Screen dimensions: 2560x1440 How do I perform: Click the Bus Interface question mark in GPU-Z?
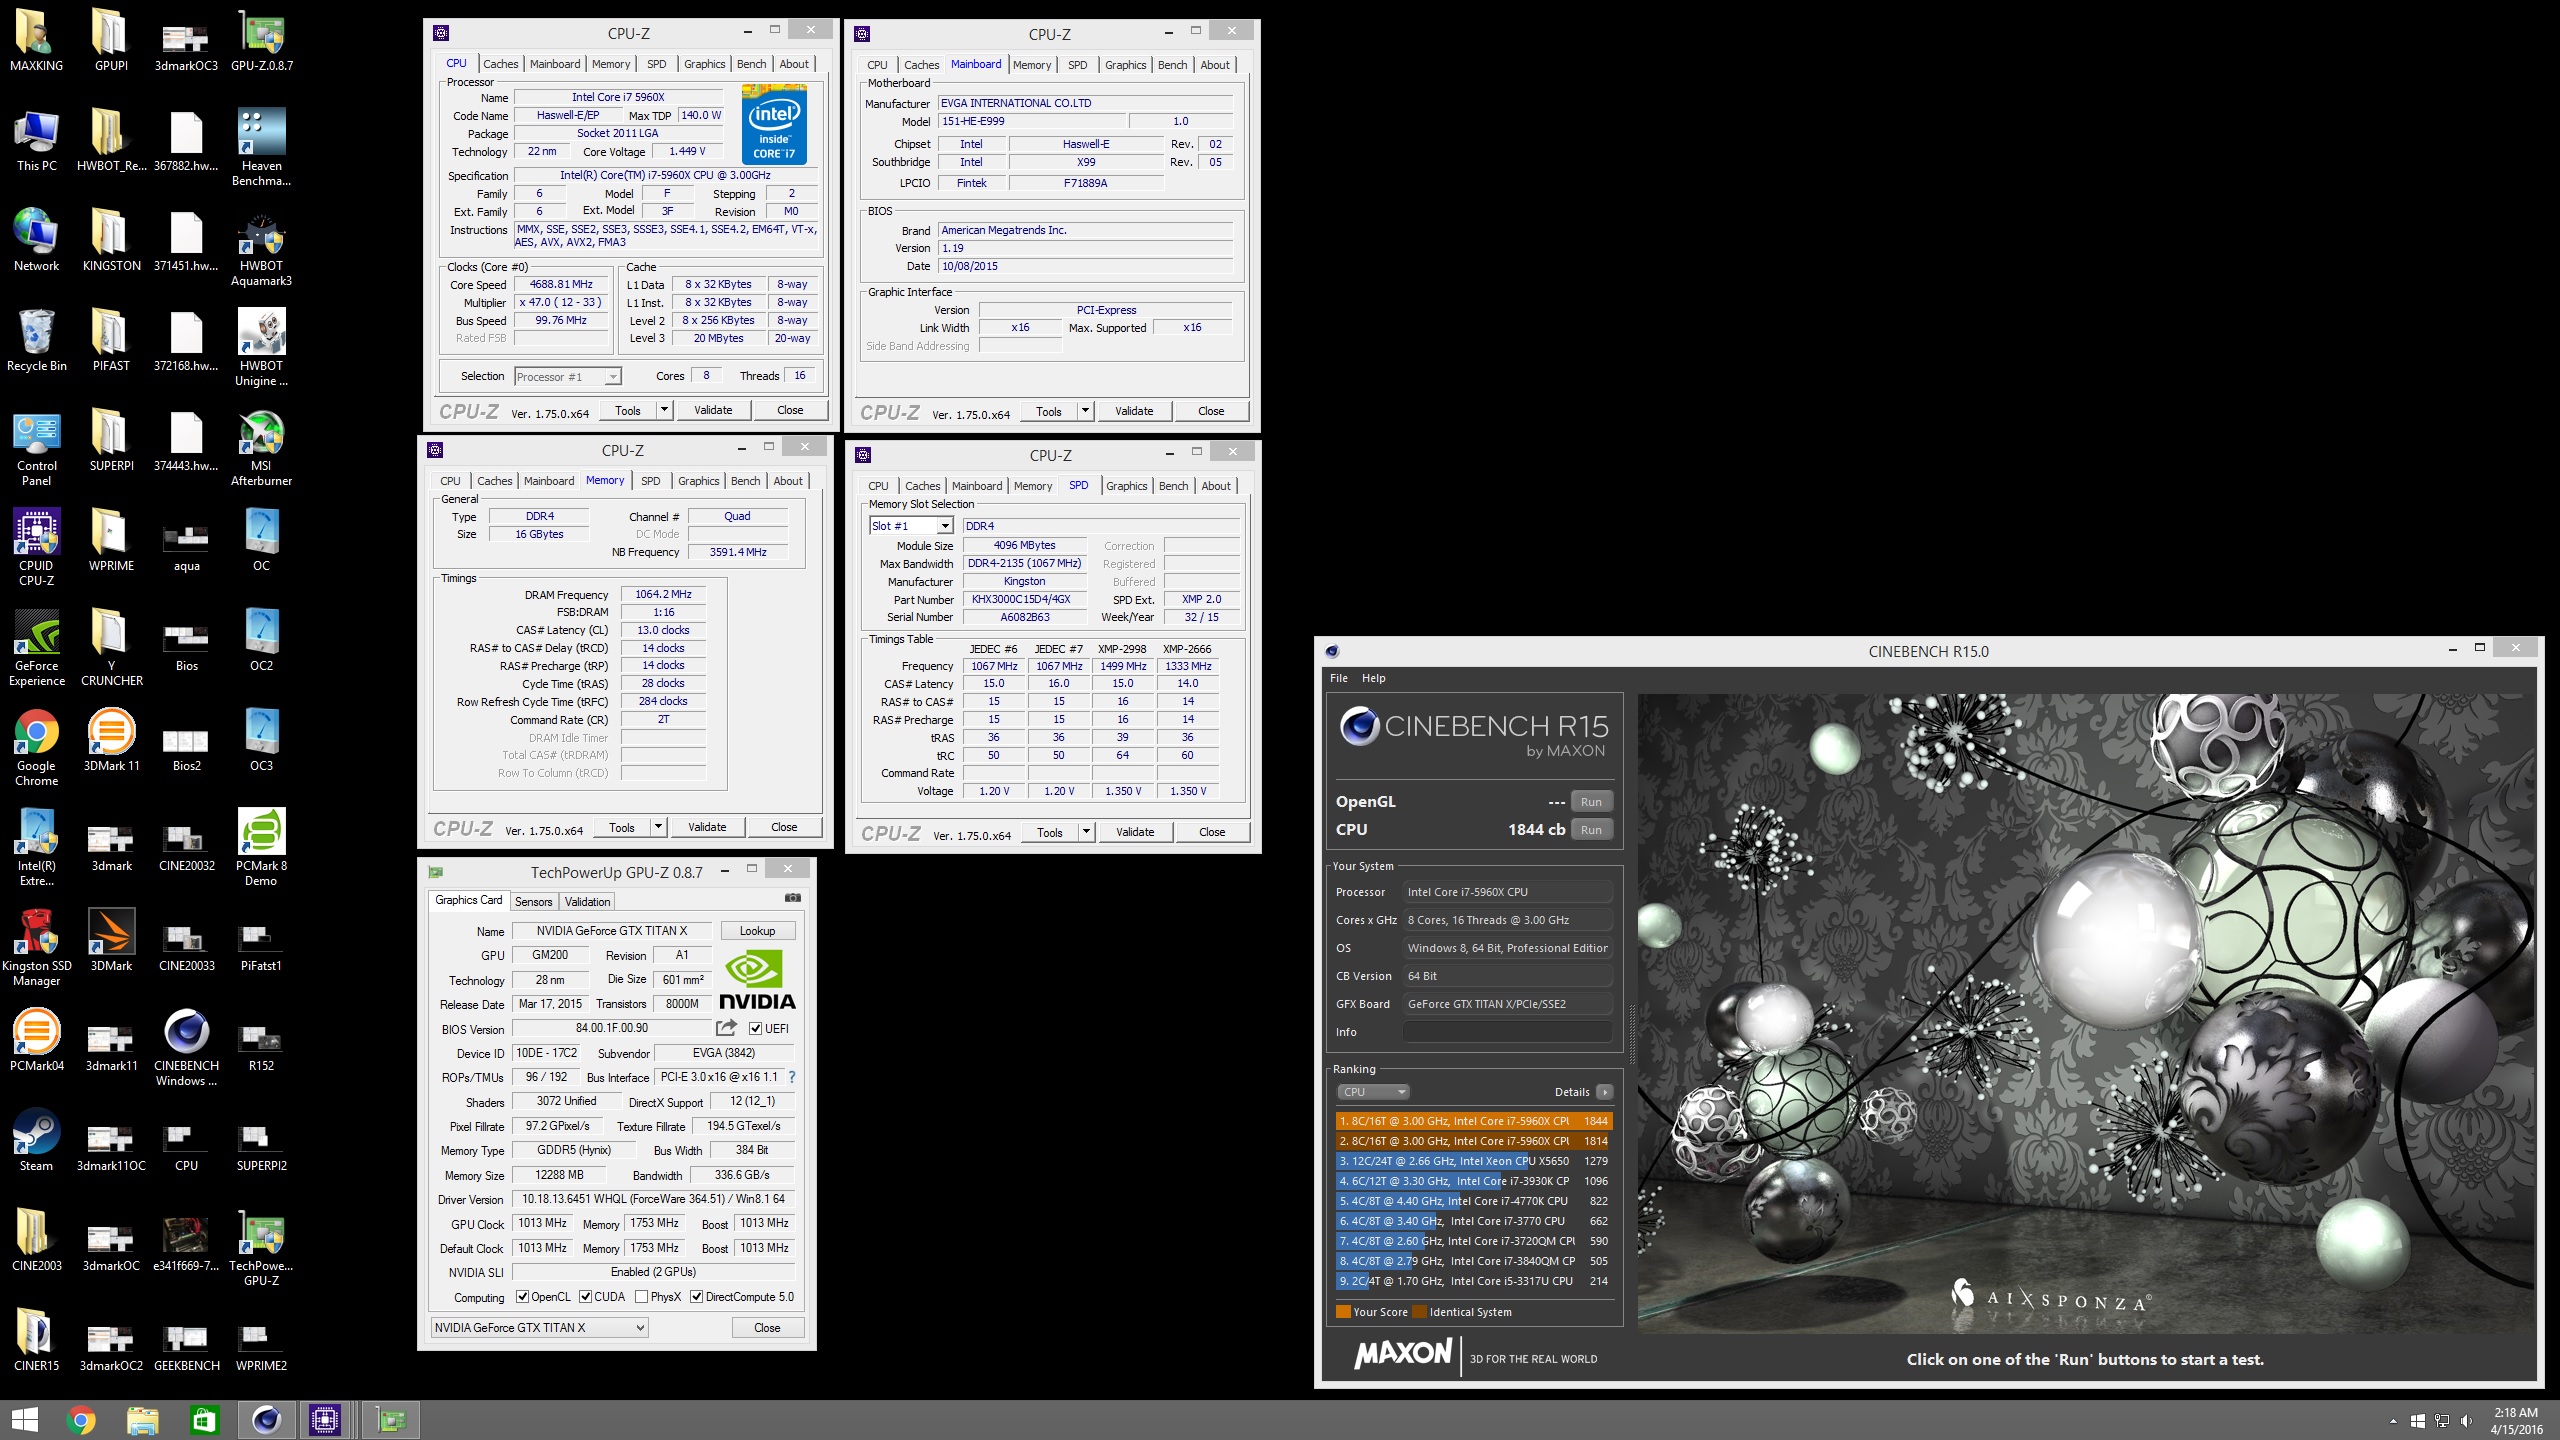click(792, 1077)
